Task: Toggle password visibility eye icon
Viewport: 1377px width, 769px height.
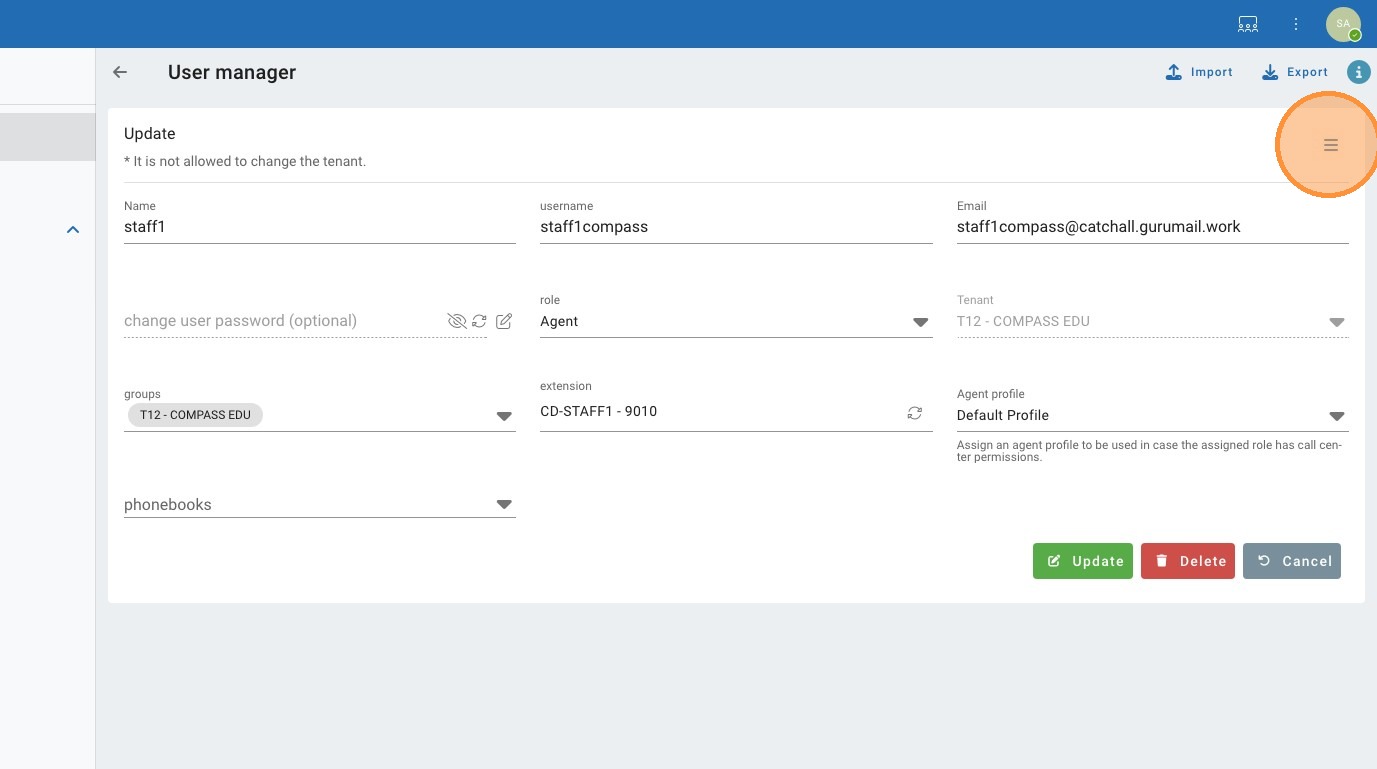Action: 457,321
